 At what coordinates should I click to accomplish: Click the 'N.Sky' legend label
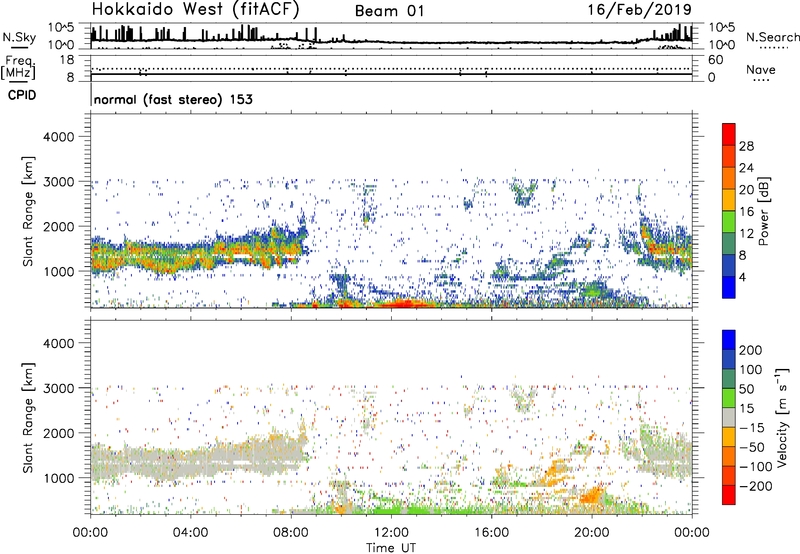click(19, 37)
